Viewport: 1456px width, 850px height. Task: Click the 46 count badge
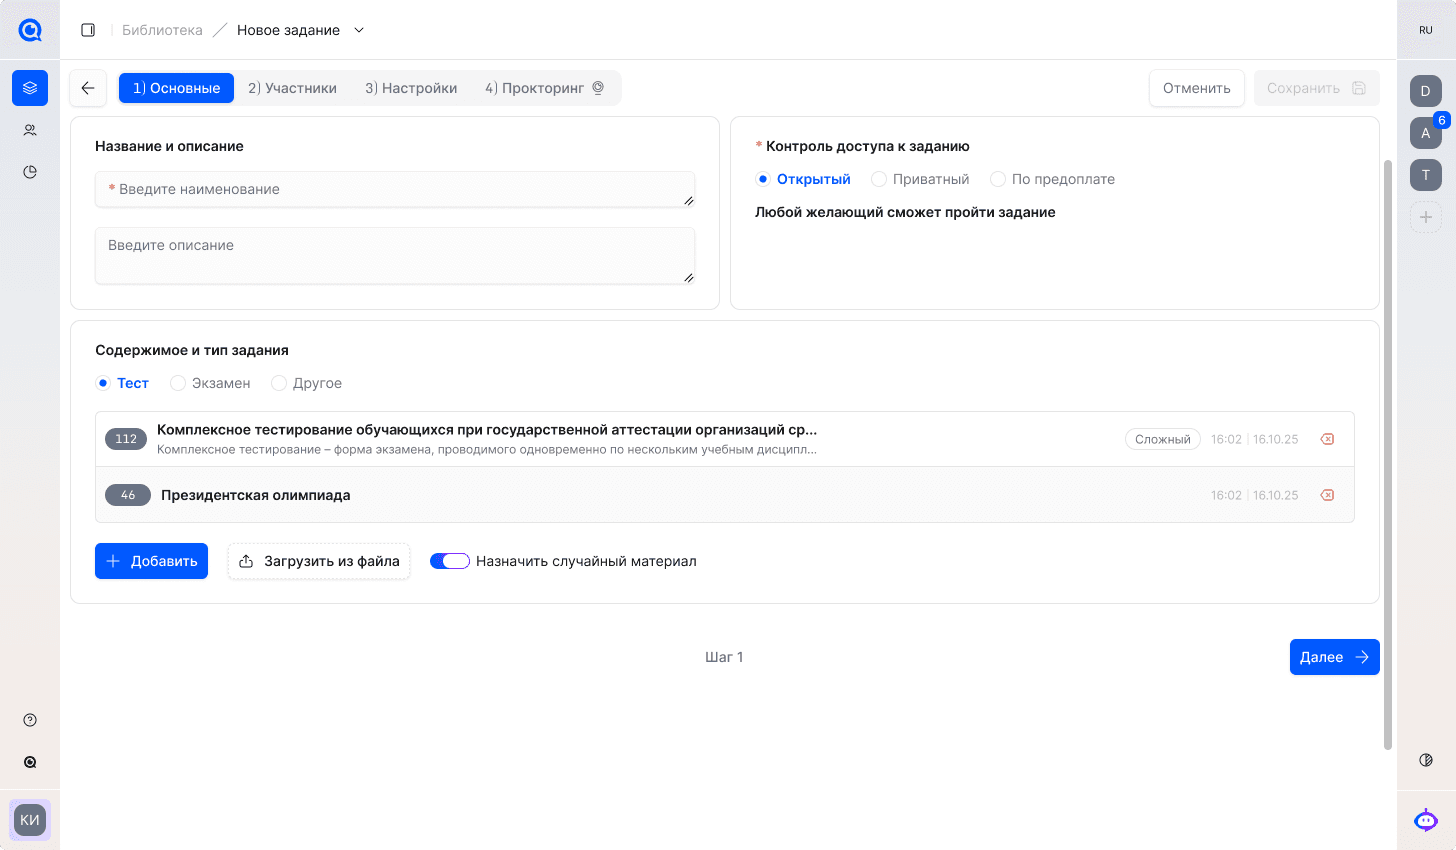point(128,495)
